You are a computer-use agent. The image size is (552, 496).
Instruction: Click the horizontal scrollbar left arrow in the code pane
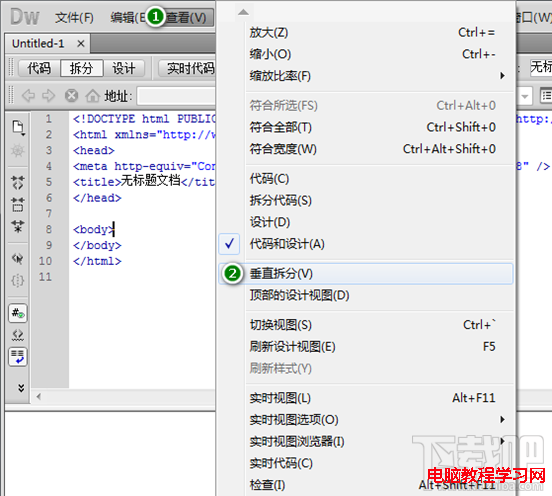click(x=39, y=397)
